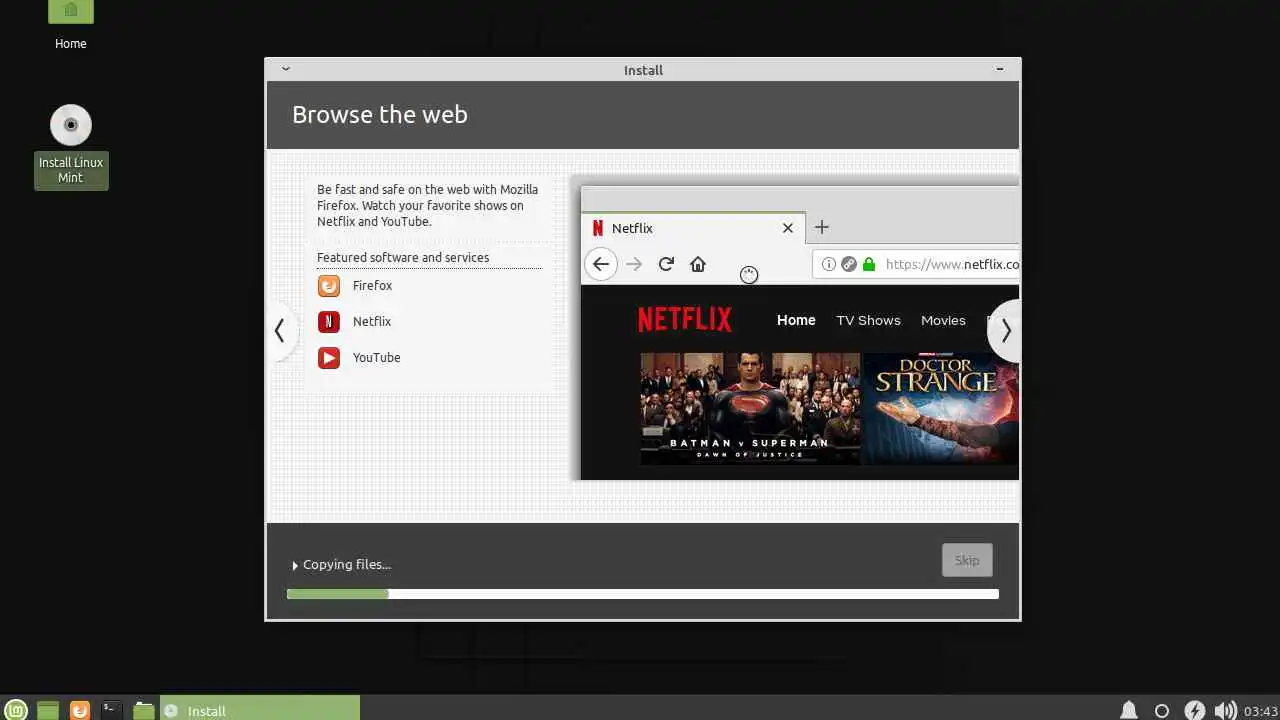1280x720 pixels.
Task: Click the Netflix Home navigation item
Action: (x=796, y=320)
